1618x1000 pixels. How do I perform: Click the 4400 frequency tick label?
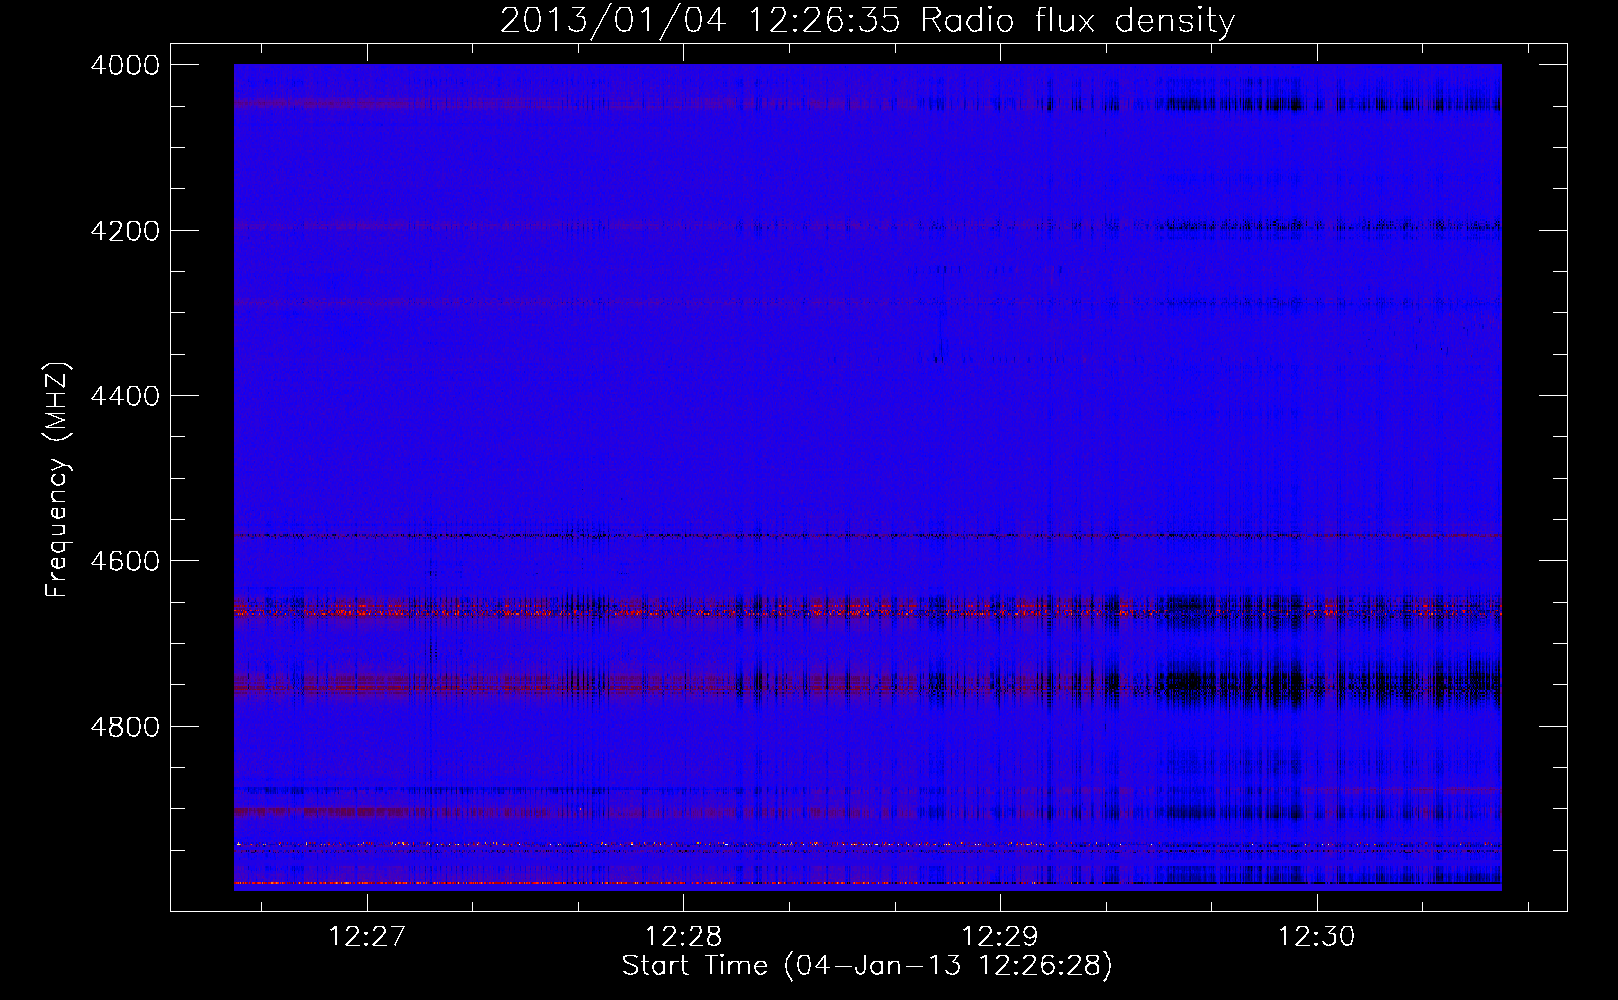(x=125, y=396)
